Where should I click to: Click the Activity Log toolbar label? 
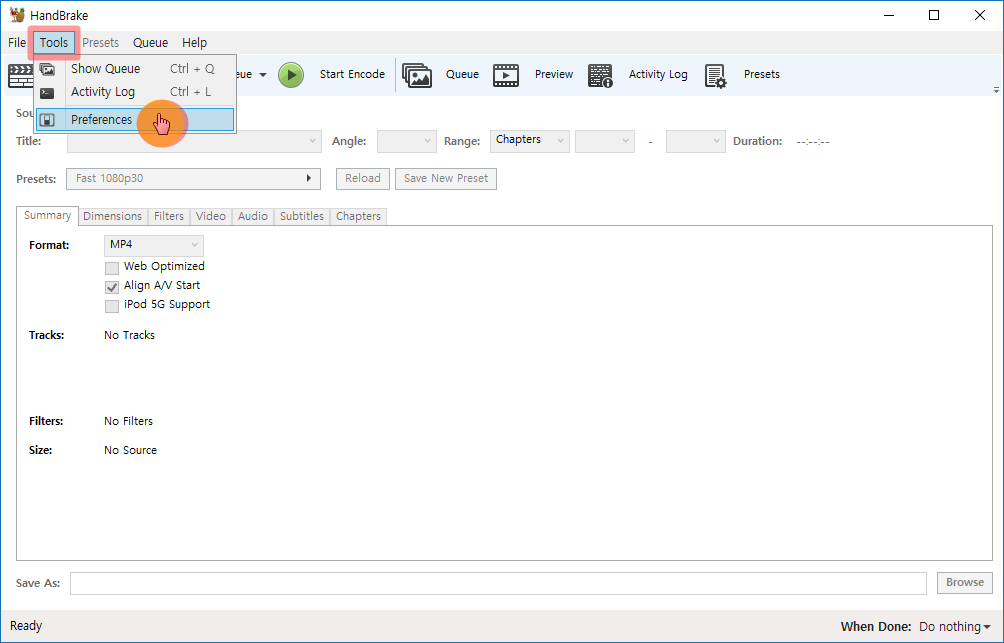658,74
